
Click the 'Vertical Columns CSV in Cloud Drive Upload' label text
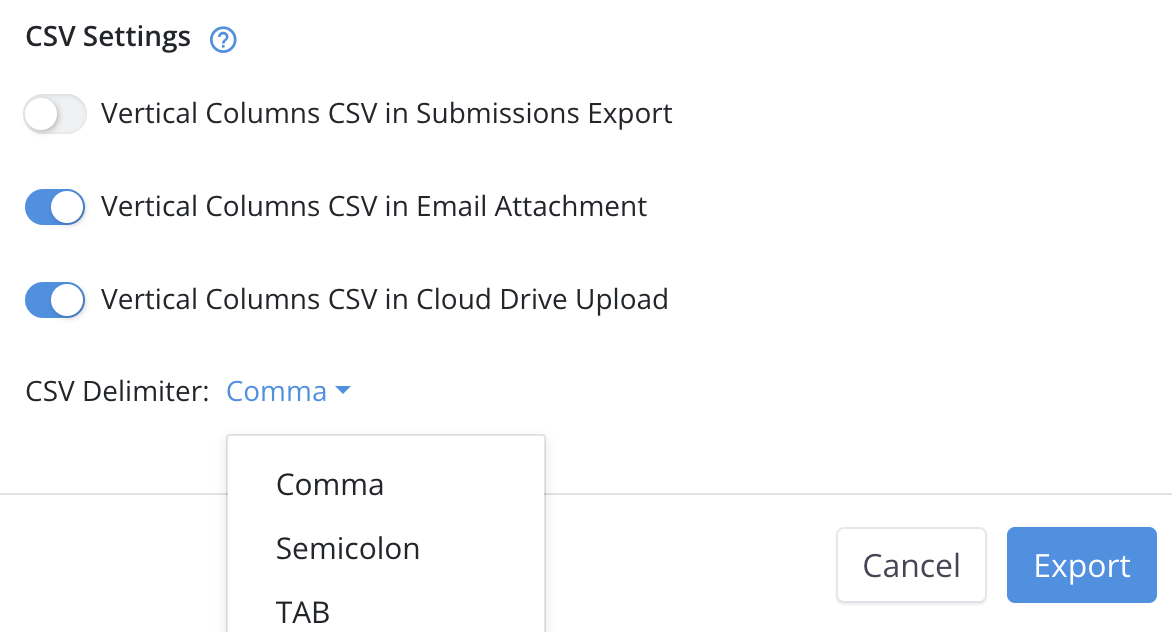385,299
